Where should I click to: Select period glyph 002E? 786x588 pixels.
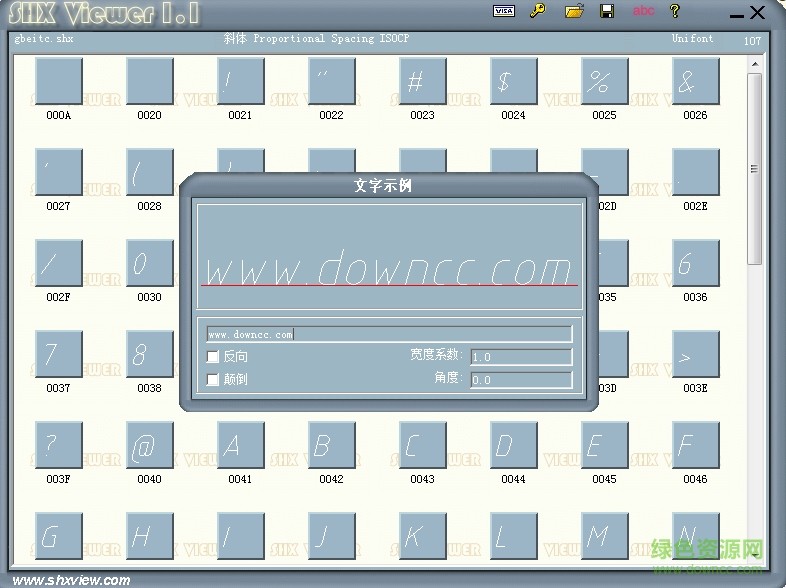click(695, 172)
